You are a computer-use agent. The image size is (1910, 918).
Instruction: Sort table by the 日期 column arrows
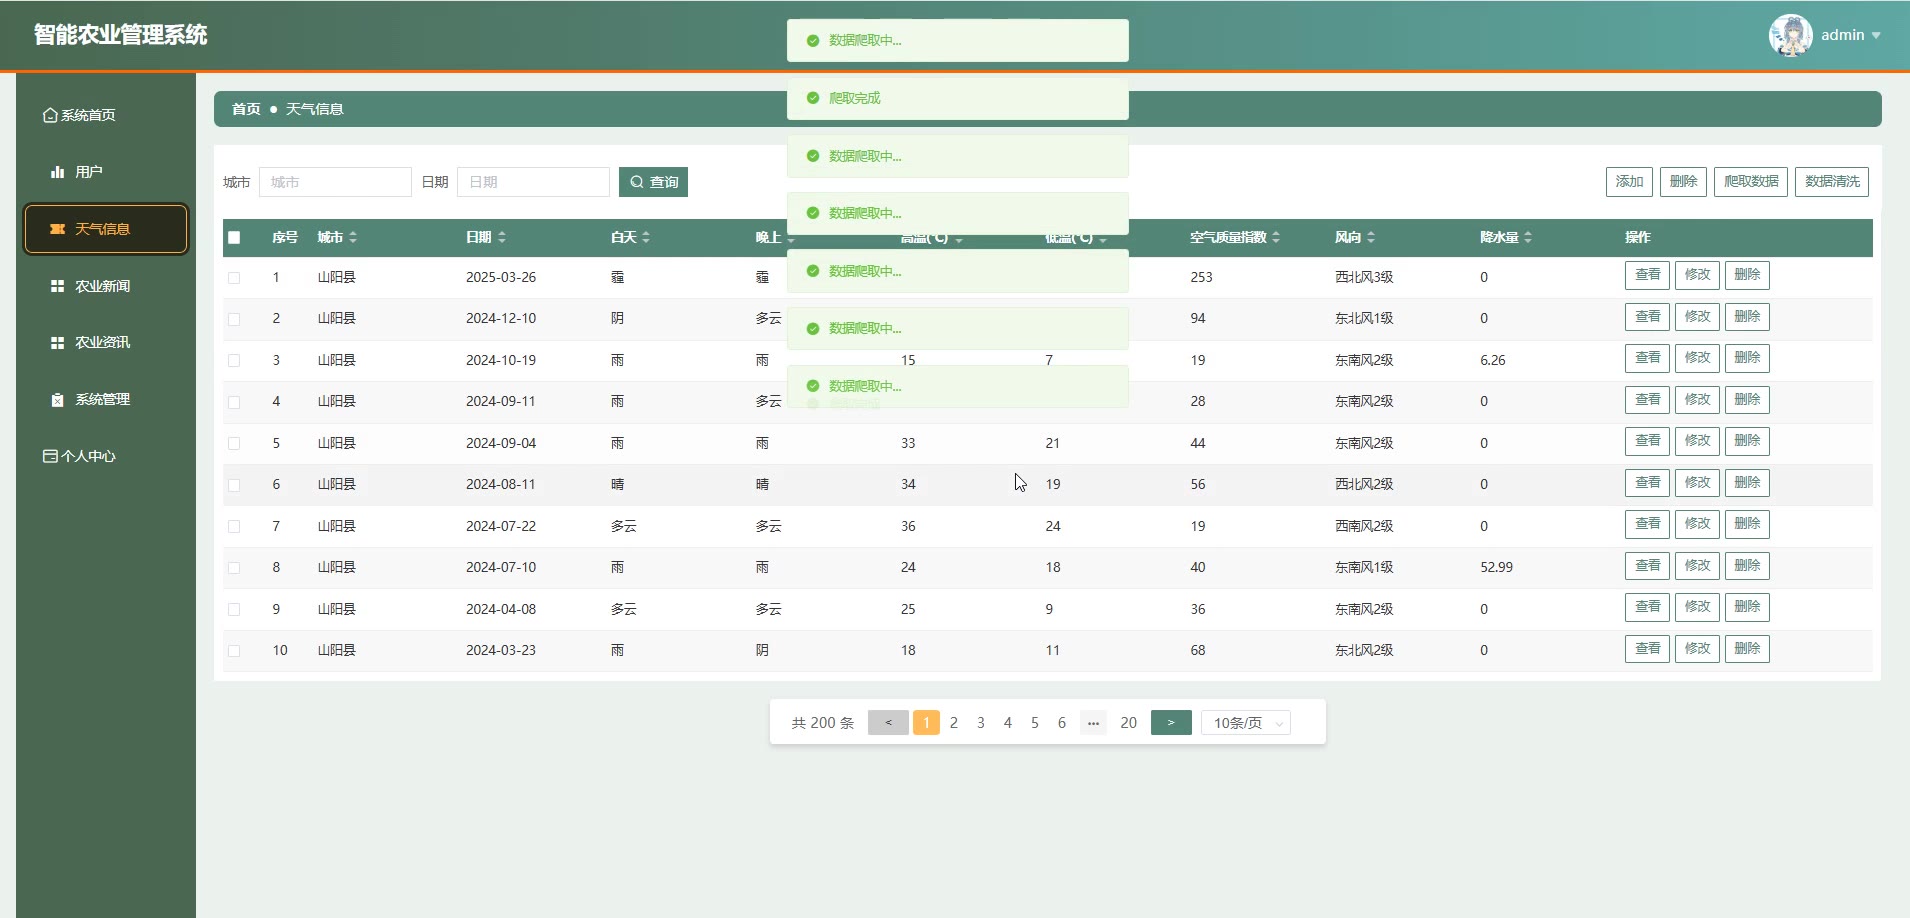tap(502, 237)
